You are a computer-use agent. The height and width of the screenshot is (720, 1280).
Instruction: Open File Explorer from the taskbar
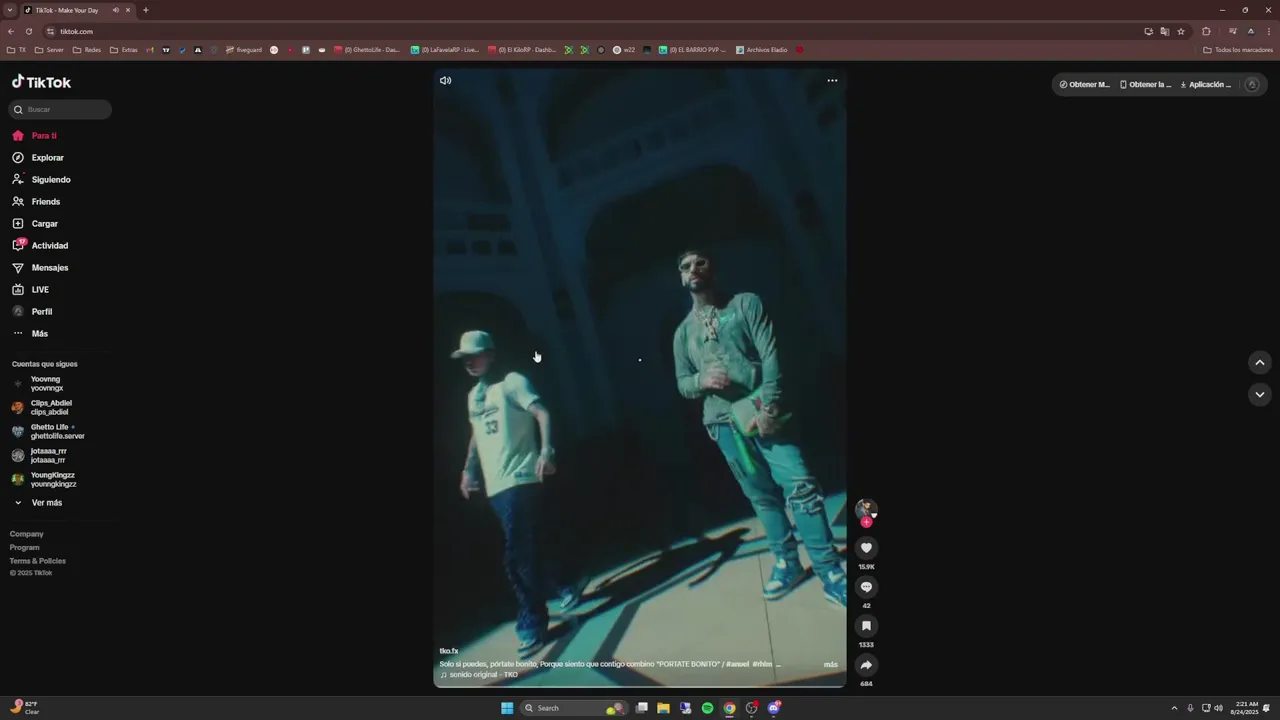click(663, 708)
